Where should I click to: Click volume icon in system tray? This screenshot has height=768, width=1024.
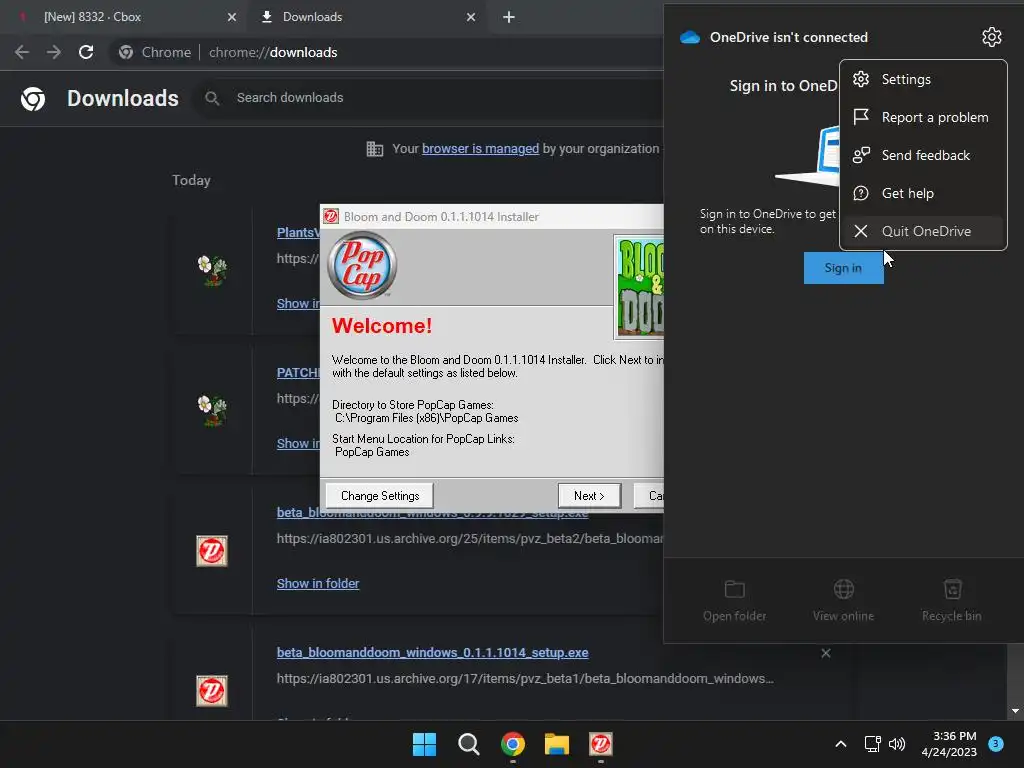tap(897, 744)
